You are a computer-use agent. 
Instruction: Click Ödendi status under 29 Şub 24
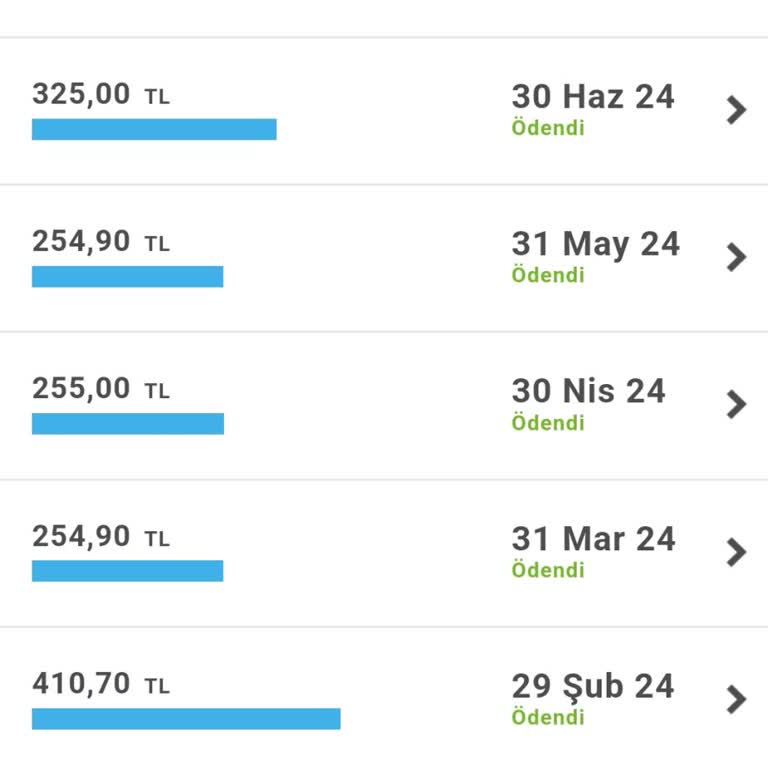[x=548, y=717]
